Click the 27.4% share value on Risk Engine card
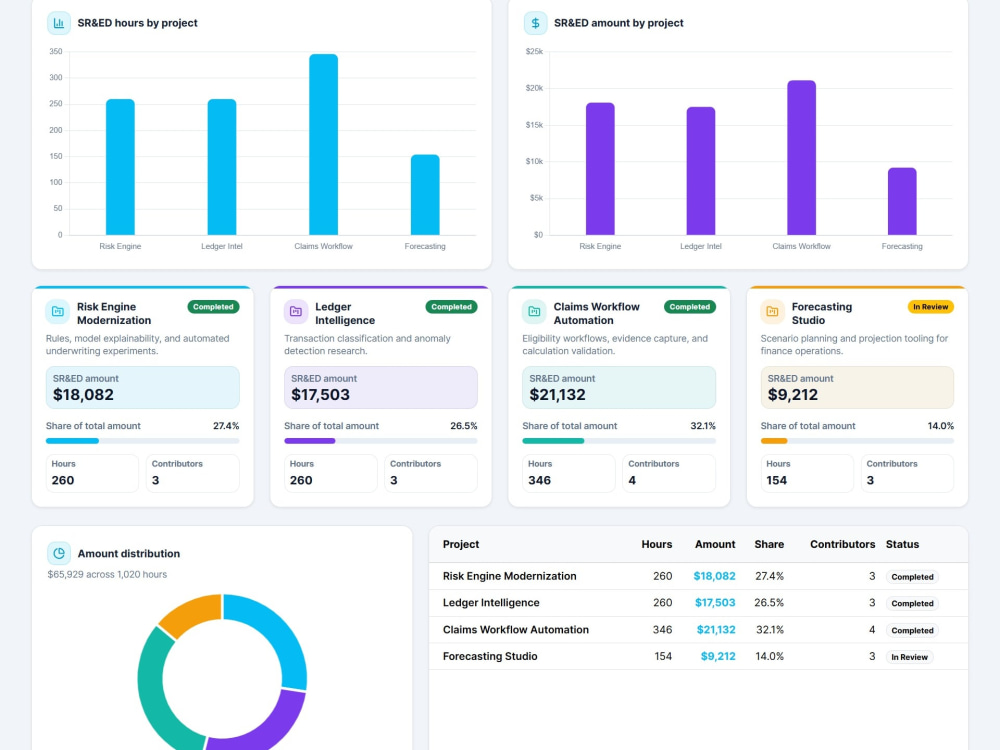The image size is (1000, 750). (226, 425)
